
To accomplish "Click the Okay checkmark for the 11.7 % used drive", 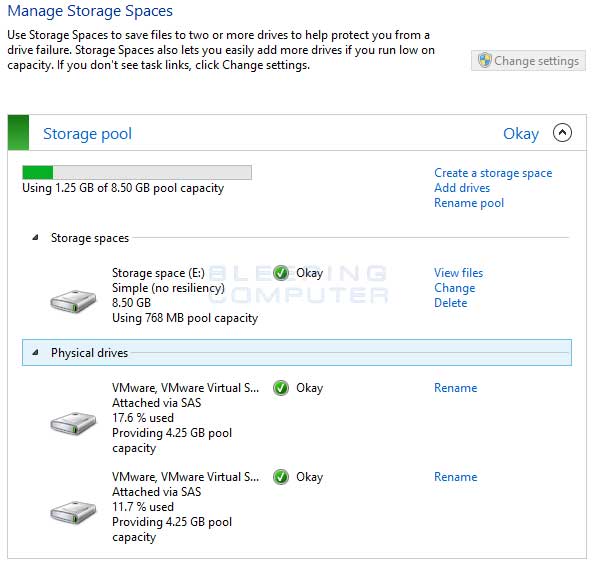I will click(x=281, y=477).
